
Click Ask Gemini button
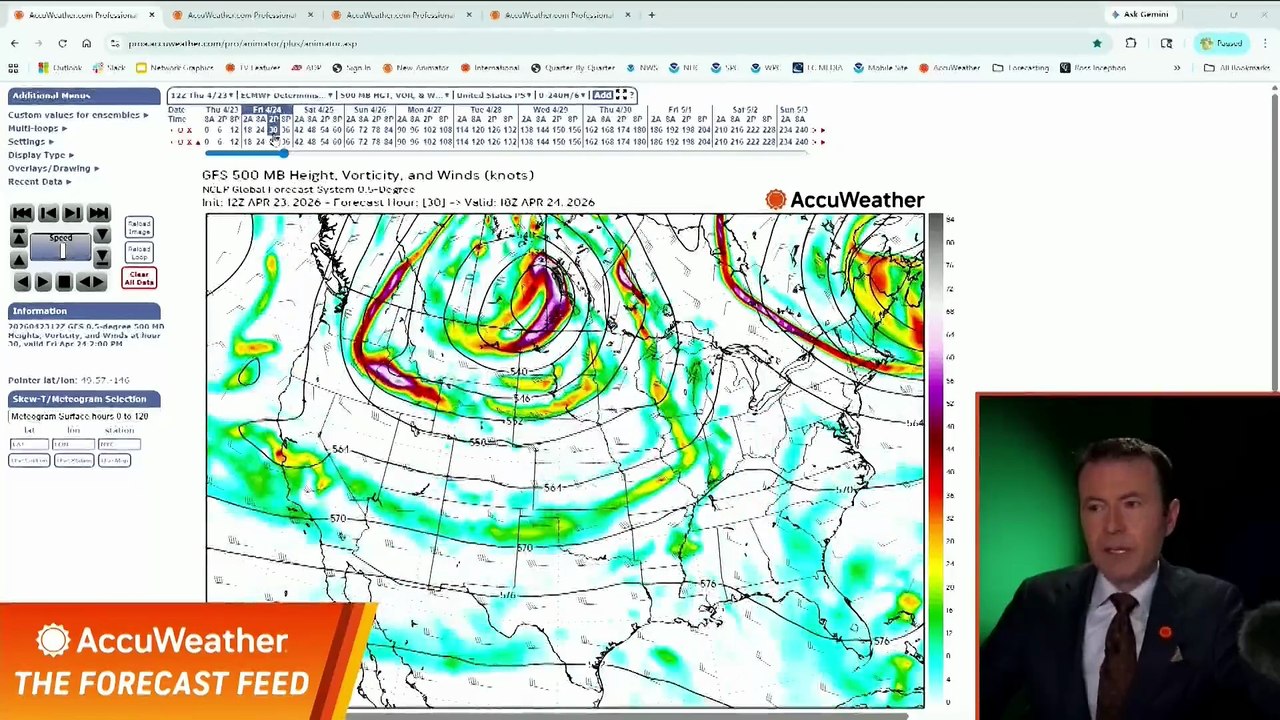click(x=1139, y=15)
